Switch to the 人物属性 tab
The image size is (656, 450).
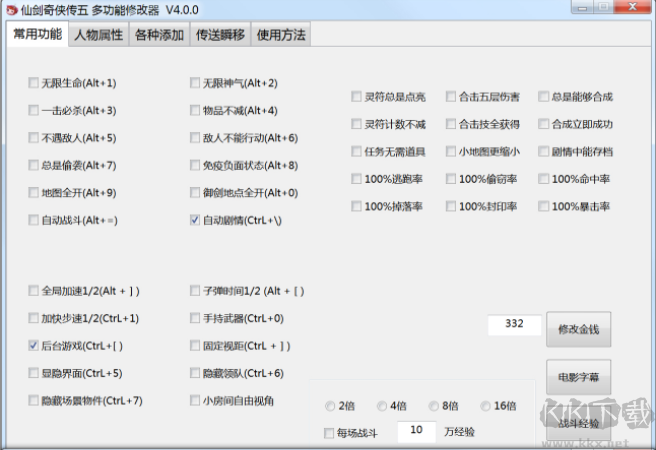point(99,34)
